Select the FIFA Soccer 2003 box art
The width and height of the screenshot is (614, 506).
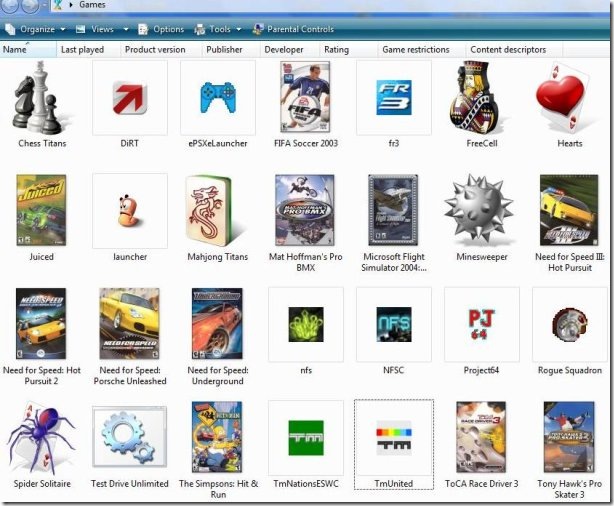(305, 97)
